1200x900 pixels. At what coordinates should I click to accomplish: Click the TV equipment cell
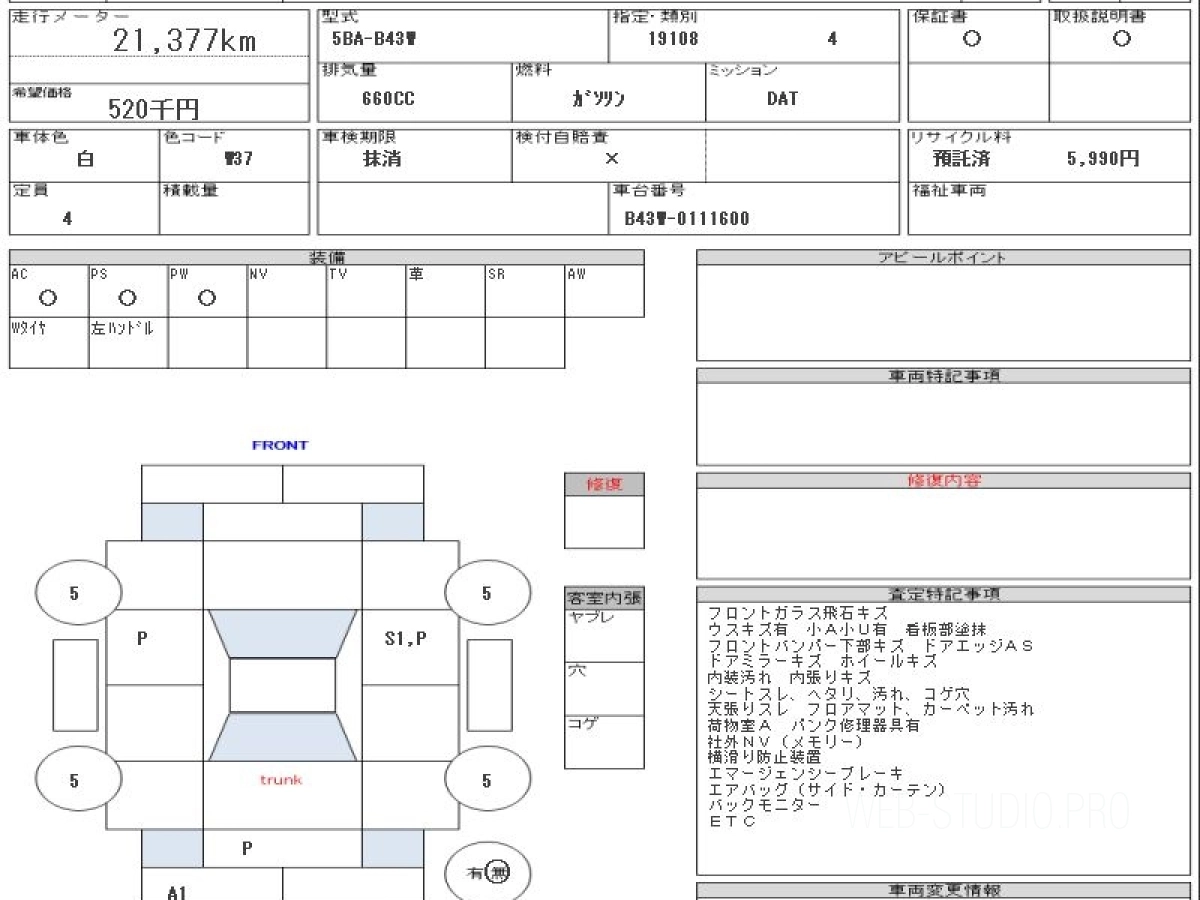click(366, 291)
